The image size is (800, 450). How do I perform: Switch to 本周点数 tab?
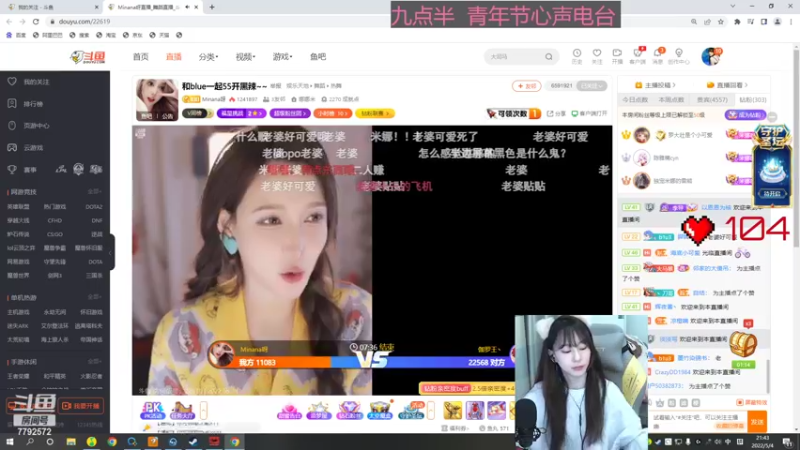(671, 99)
